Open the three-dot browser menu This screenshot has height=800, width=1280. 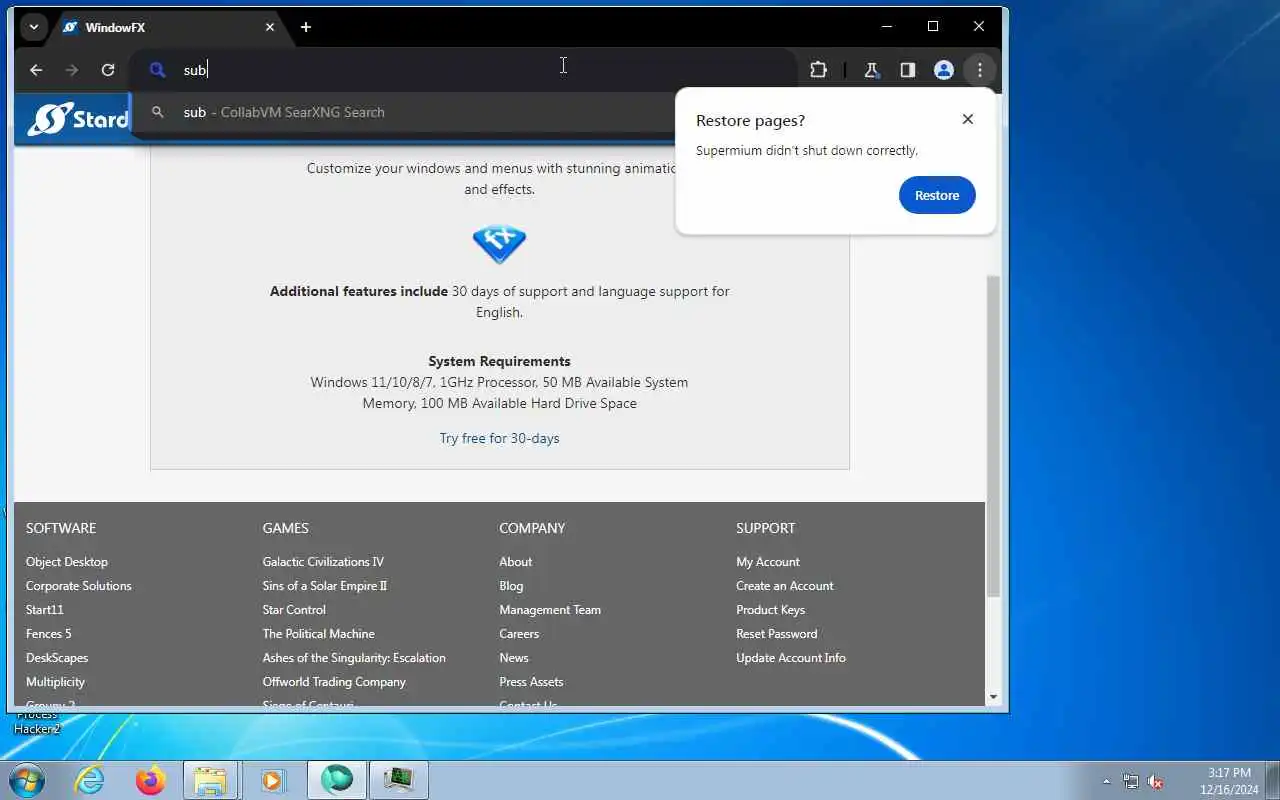(980, 70)
